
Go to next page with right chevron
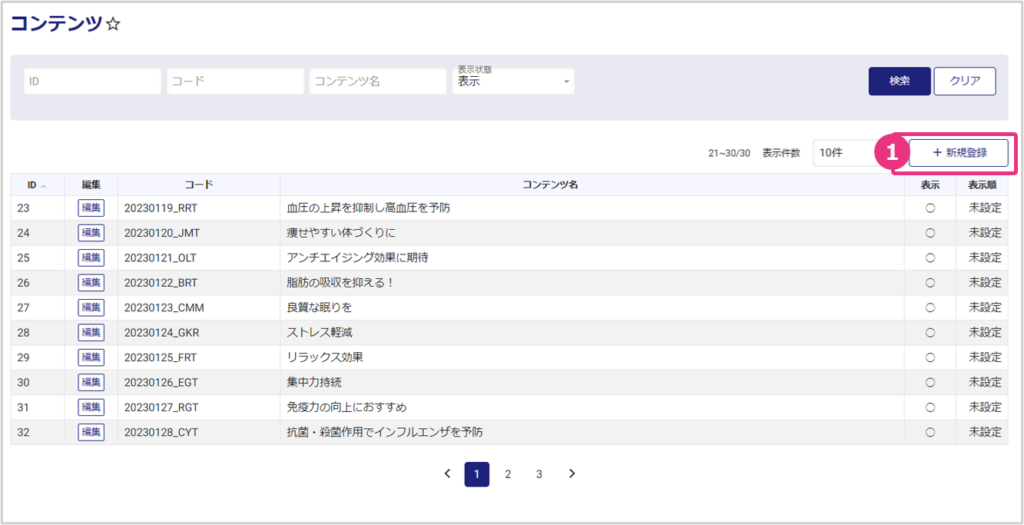coord(571,474)
